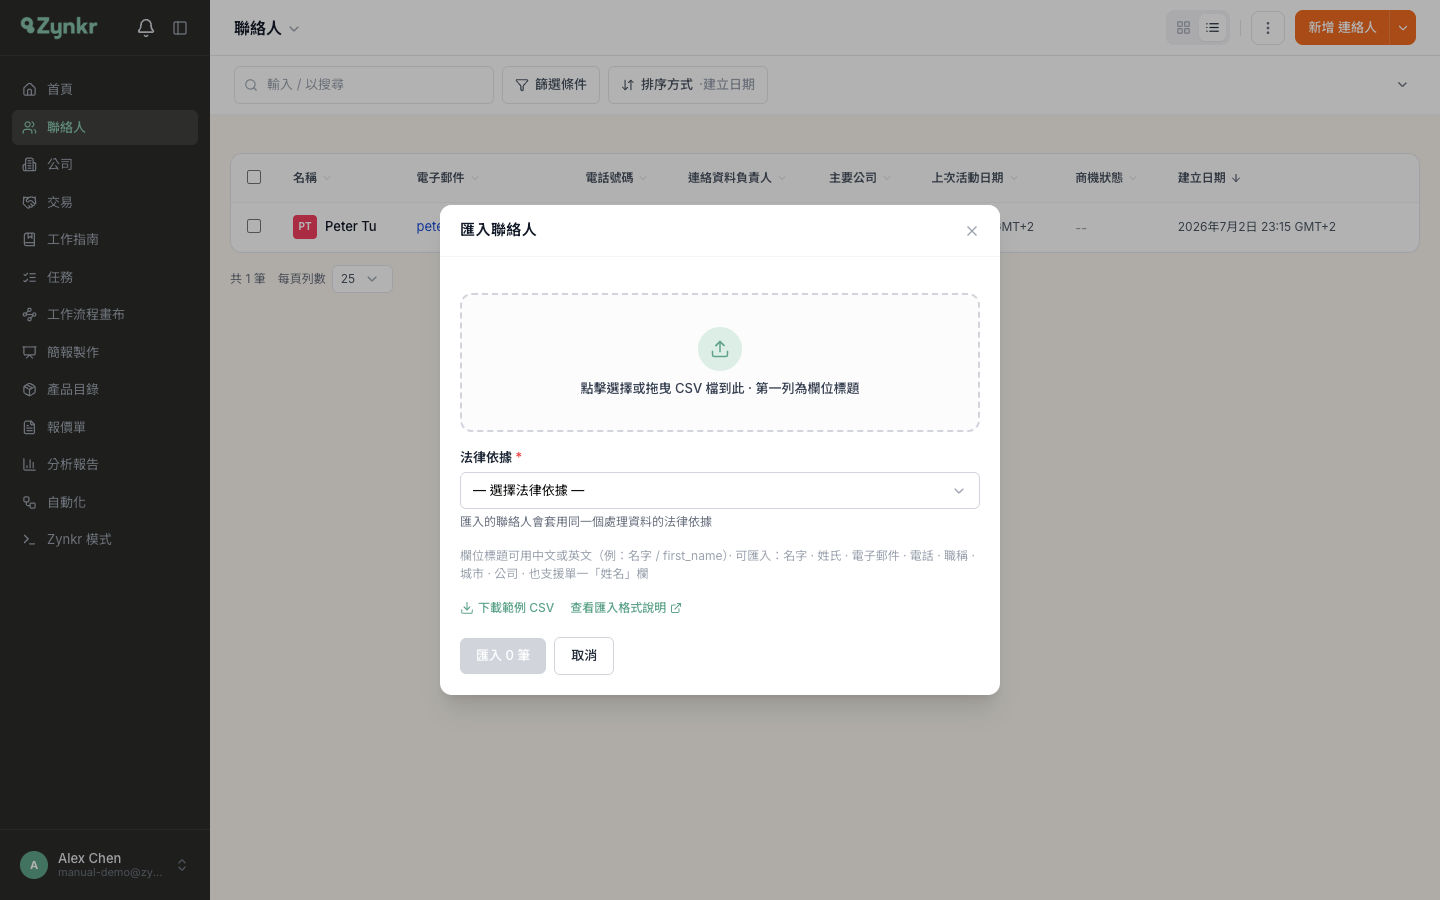Image resolution: width=1440 pixels, height=900 pixels.
Task: Expand the Alex Chen account menu
Action: [105, 865]
